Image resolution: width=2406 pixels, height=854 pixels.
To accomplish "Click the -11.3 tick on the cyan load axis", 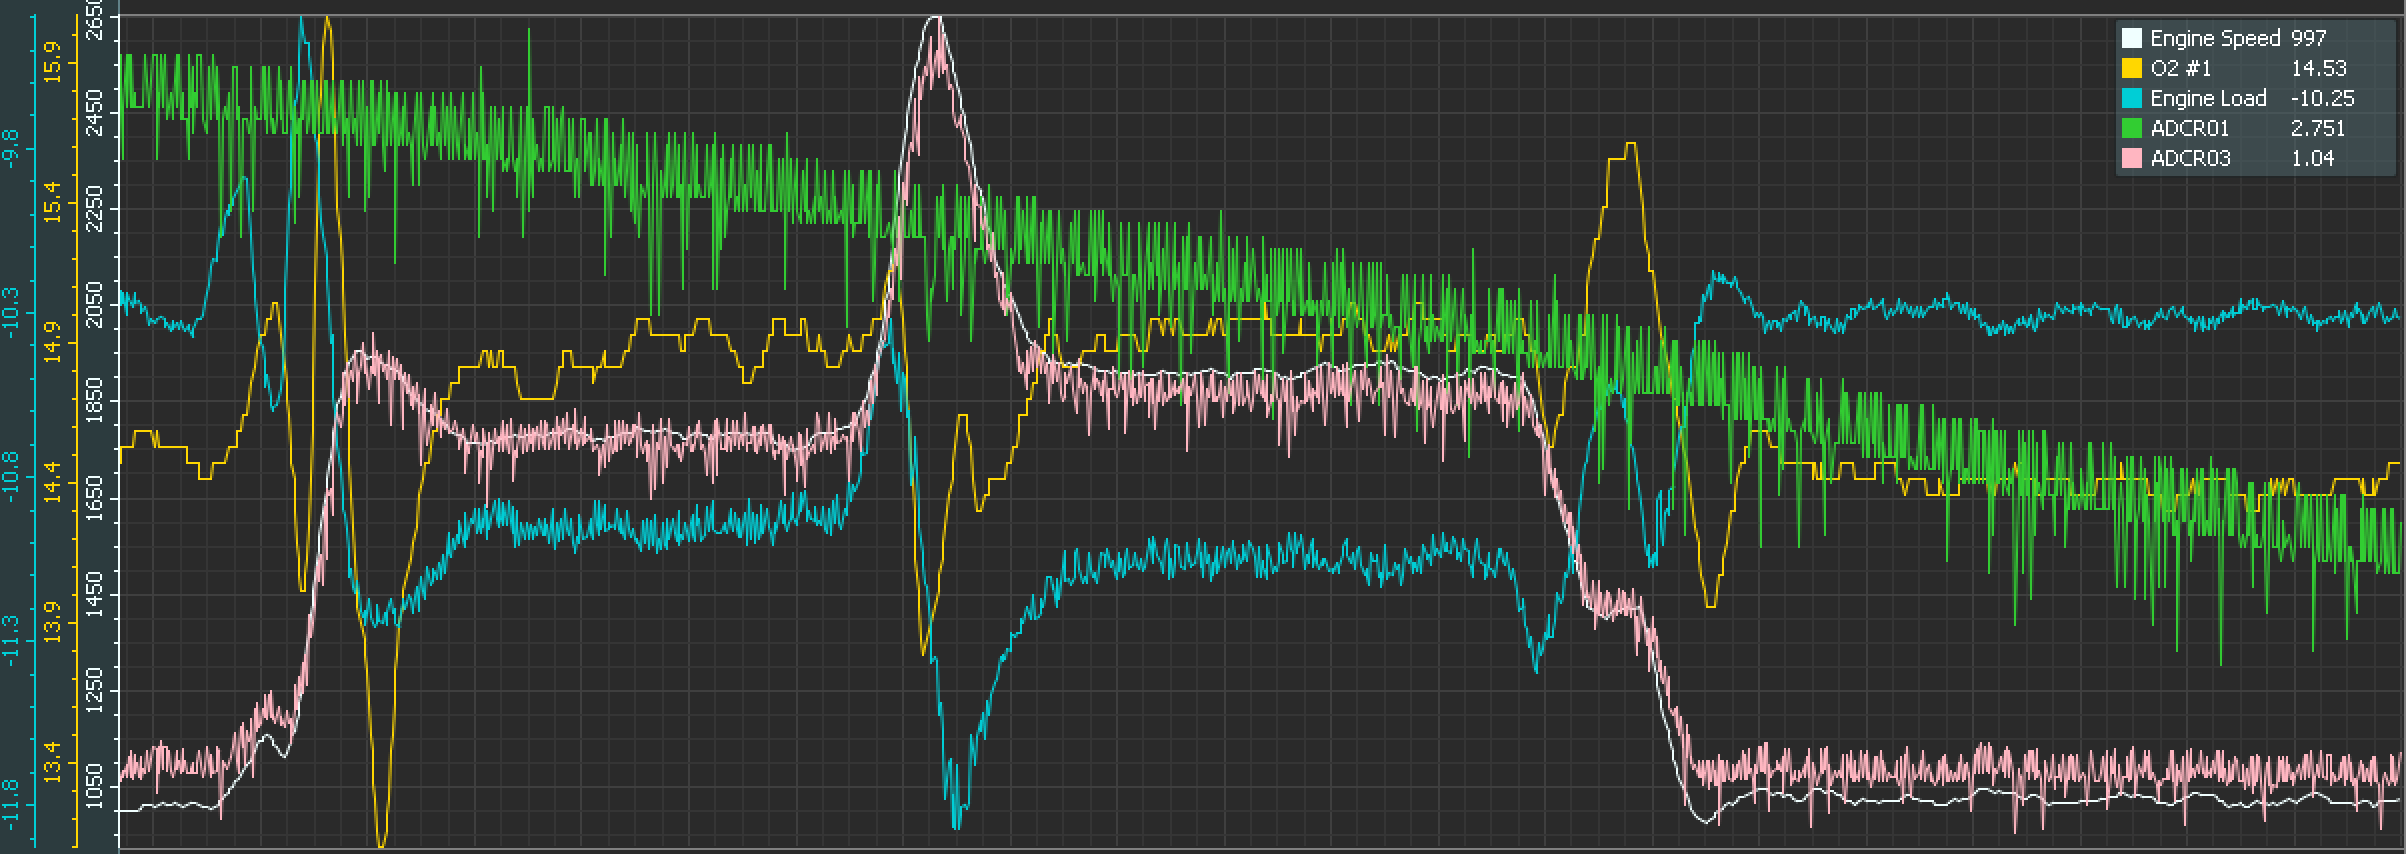I will [x=11, y=639].
